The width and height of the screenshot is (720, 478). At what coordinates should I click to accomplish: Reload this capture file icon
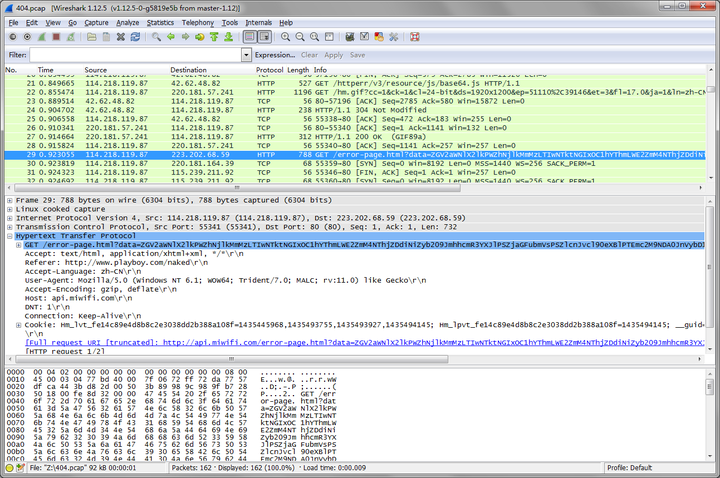(x=135, y=37)
